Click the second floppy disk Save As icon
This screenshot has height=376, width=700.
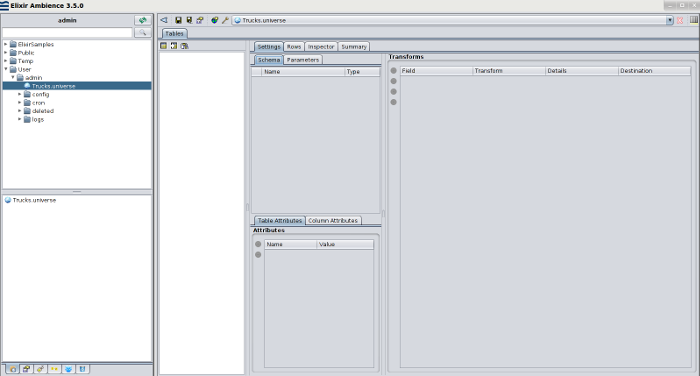pos(189,20)
